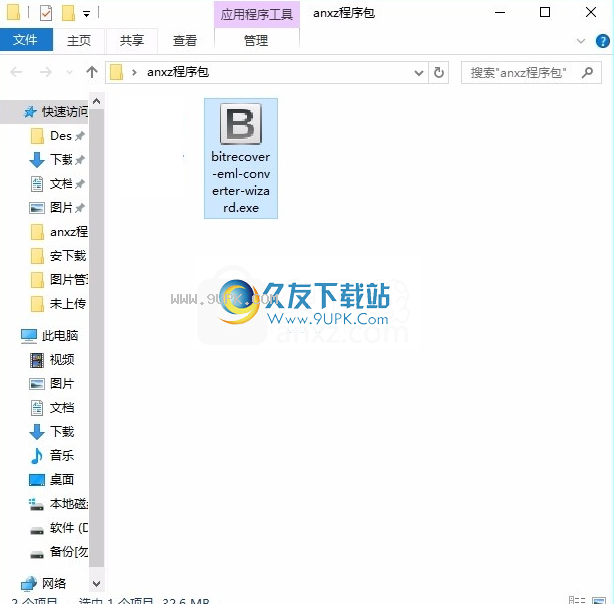
Task: Open the 管理 ribbon tab
Action: tap(256, 40)
